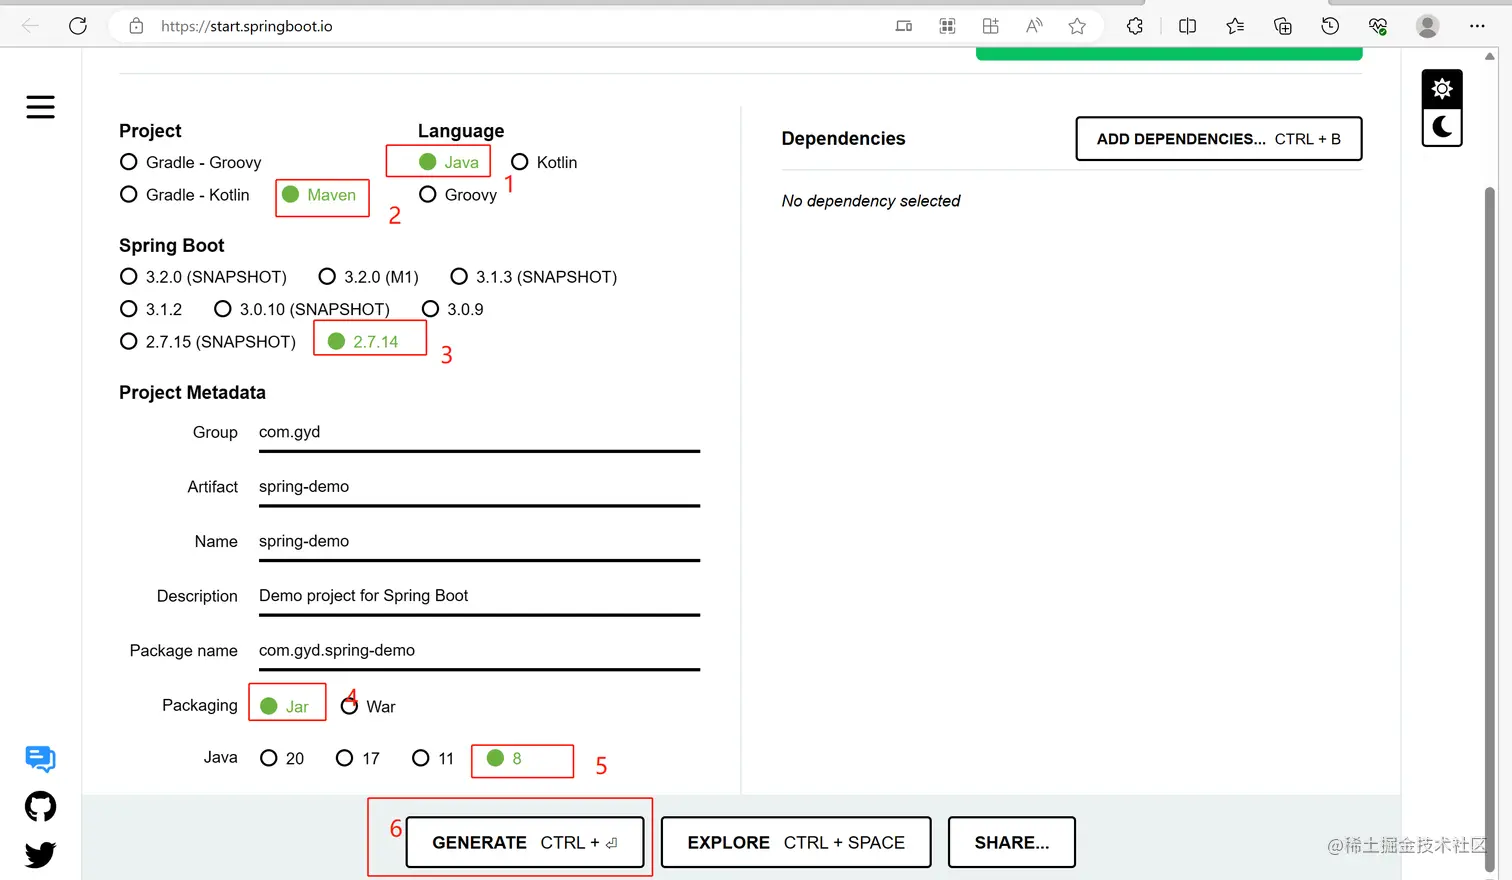Switch to dark theme moon icon
This screenshot has height=880, width=1512.
(x=1442, y=127)
